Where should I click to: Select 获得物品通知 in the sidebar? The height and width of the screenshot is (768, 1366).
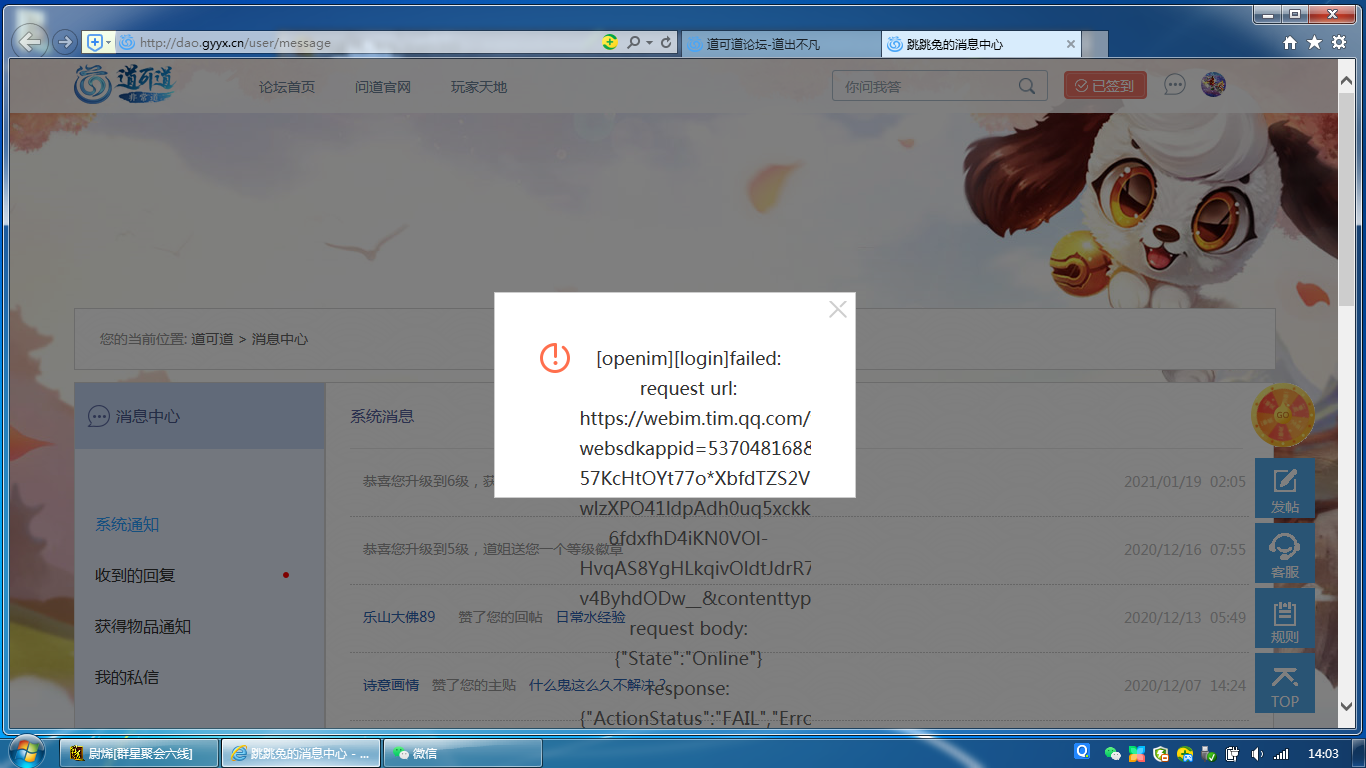143,626
